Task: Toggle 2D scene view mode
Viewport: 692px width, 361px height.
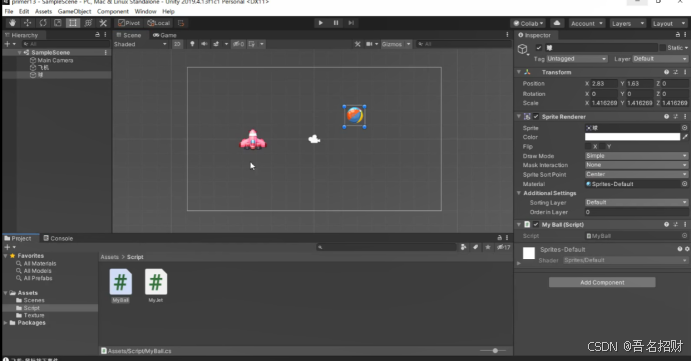Action: pyautogui.click(x=177, y=44)
